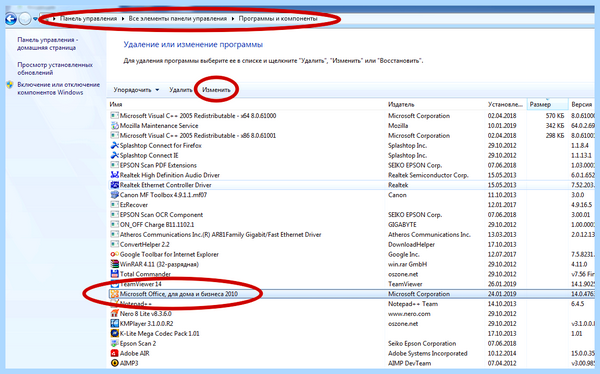Select TeamViewer 14 row
Screen dimensions: 600x374
point(352,284)
